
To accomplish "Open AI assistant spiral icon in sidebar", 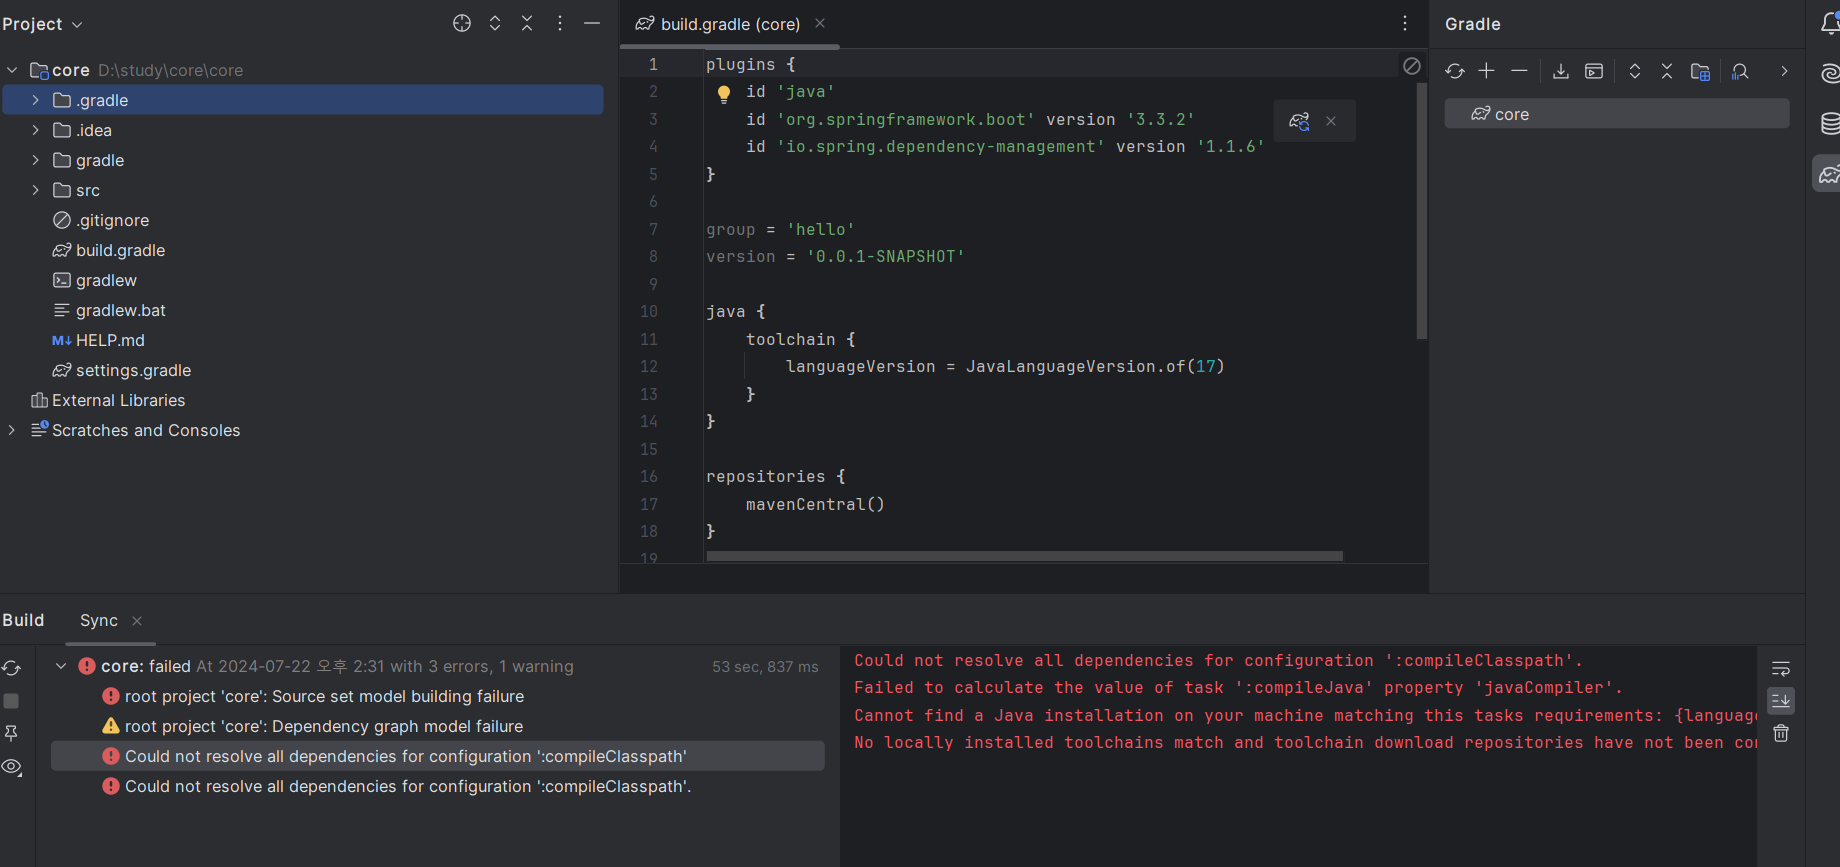I will [1830, 73].
